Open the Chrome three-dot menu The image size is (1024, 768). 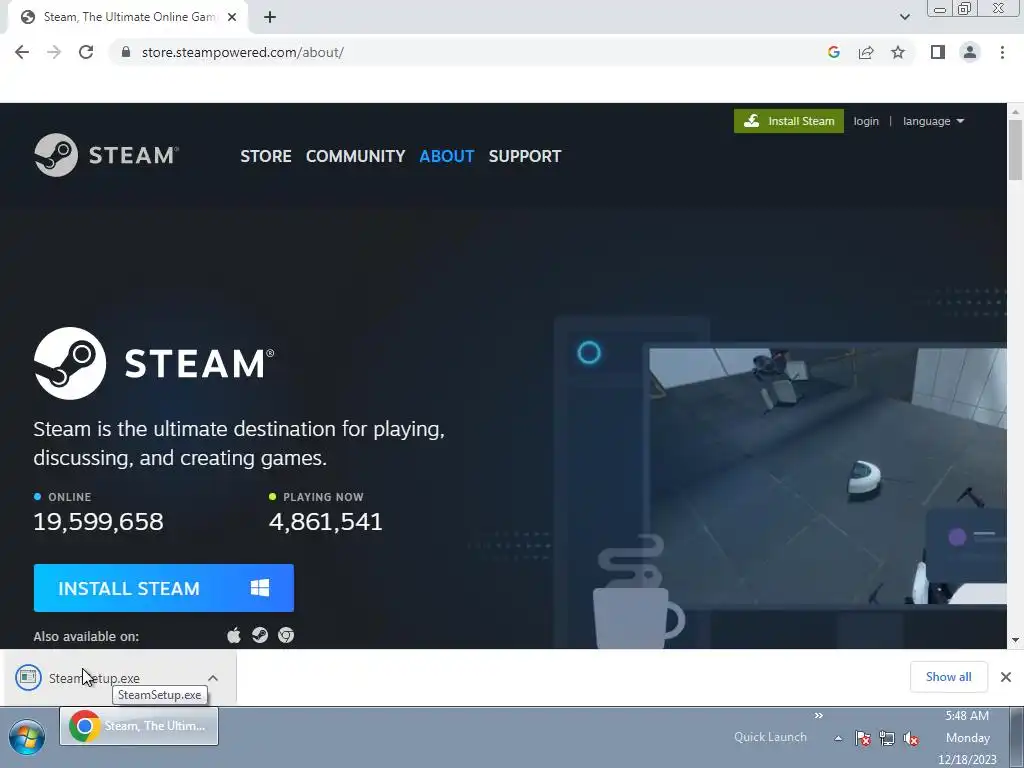click(1002, 52)
